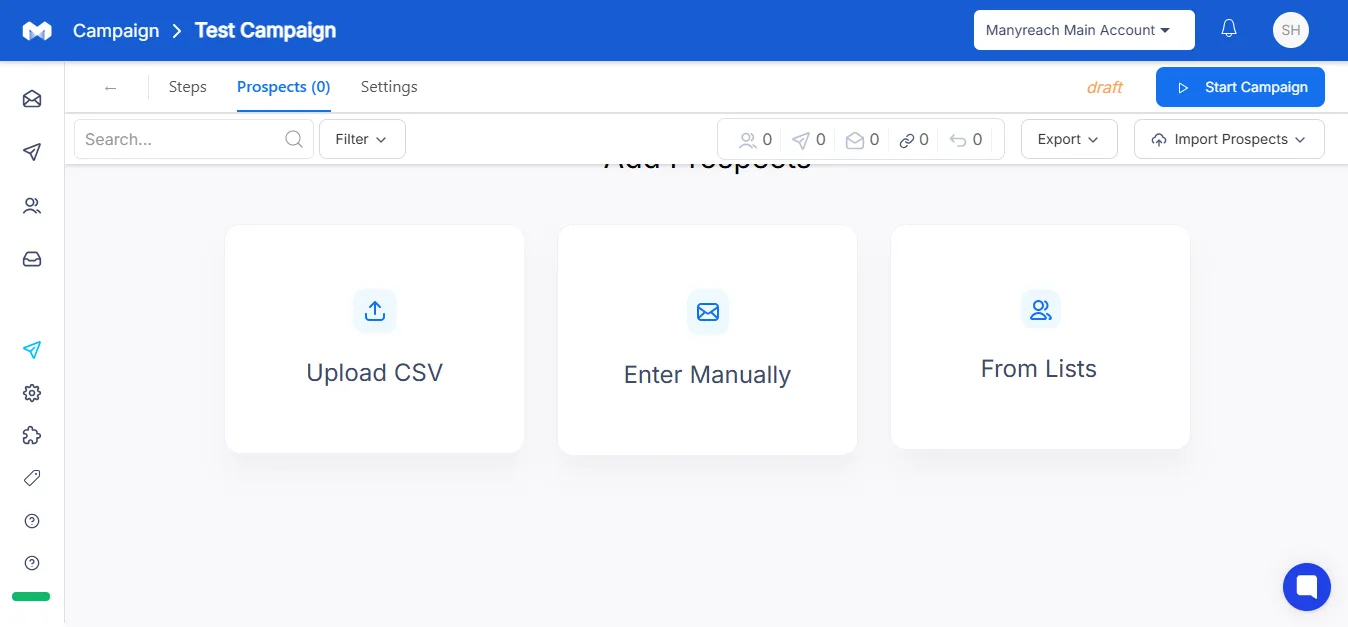Screen dimensions: 1348x627
Task: Click the opened-emails envelope counter icon
Action: (854, 139)
